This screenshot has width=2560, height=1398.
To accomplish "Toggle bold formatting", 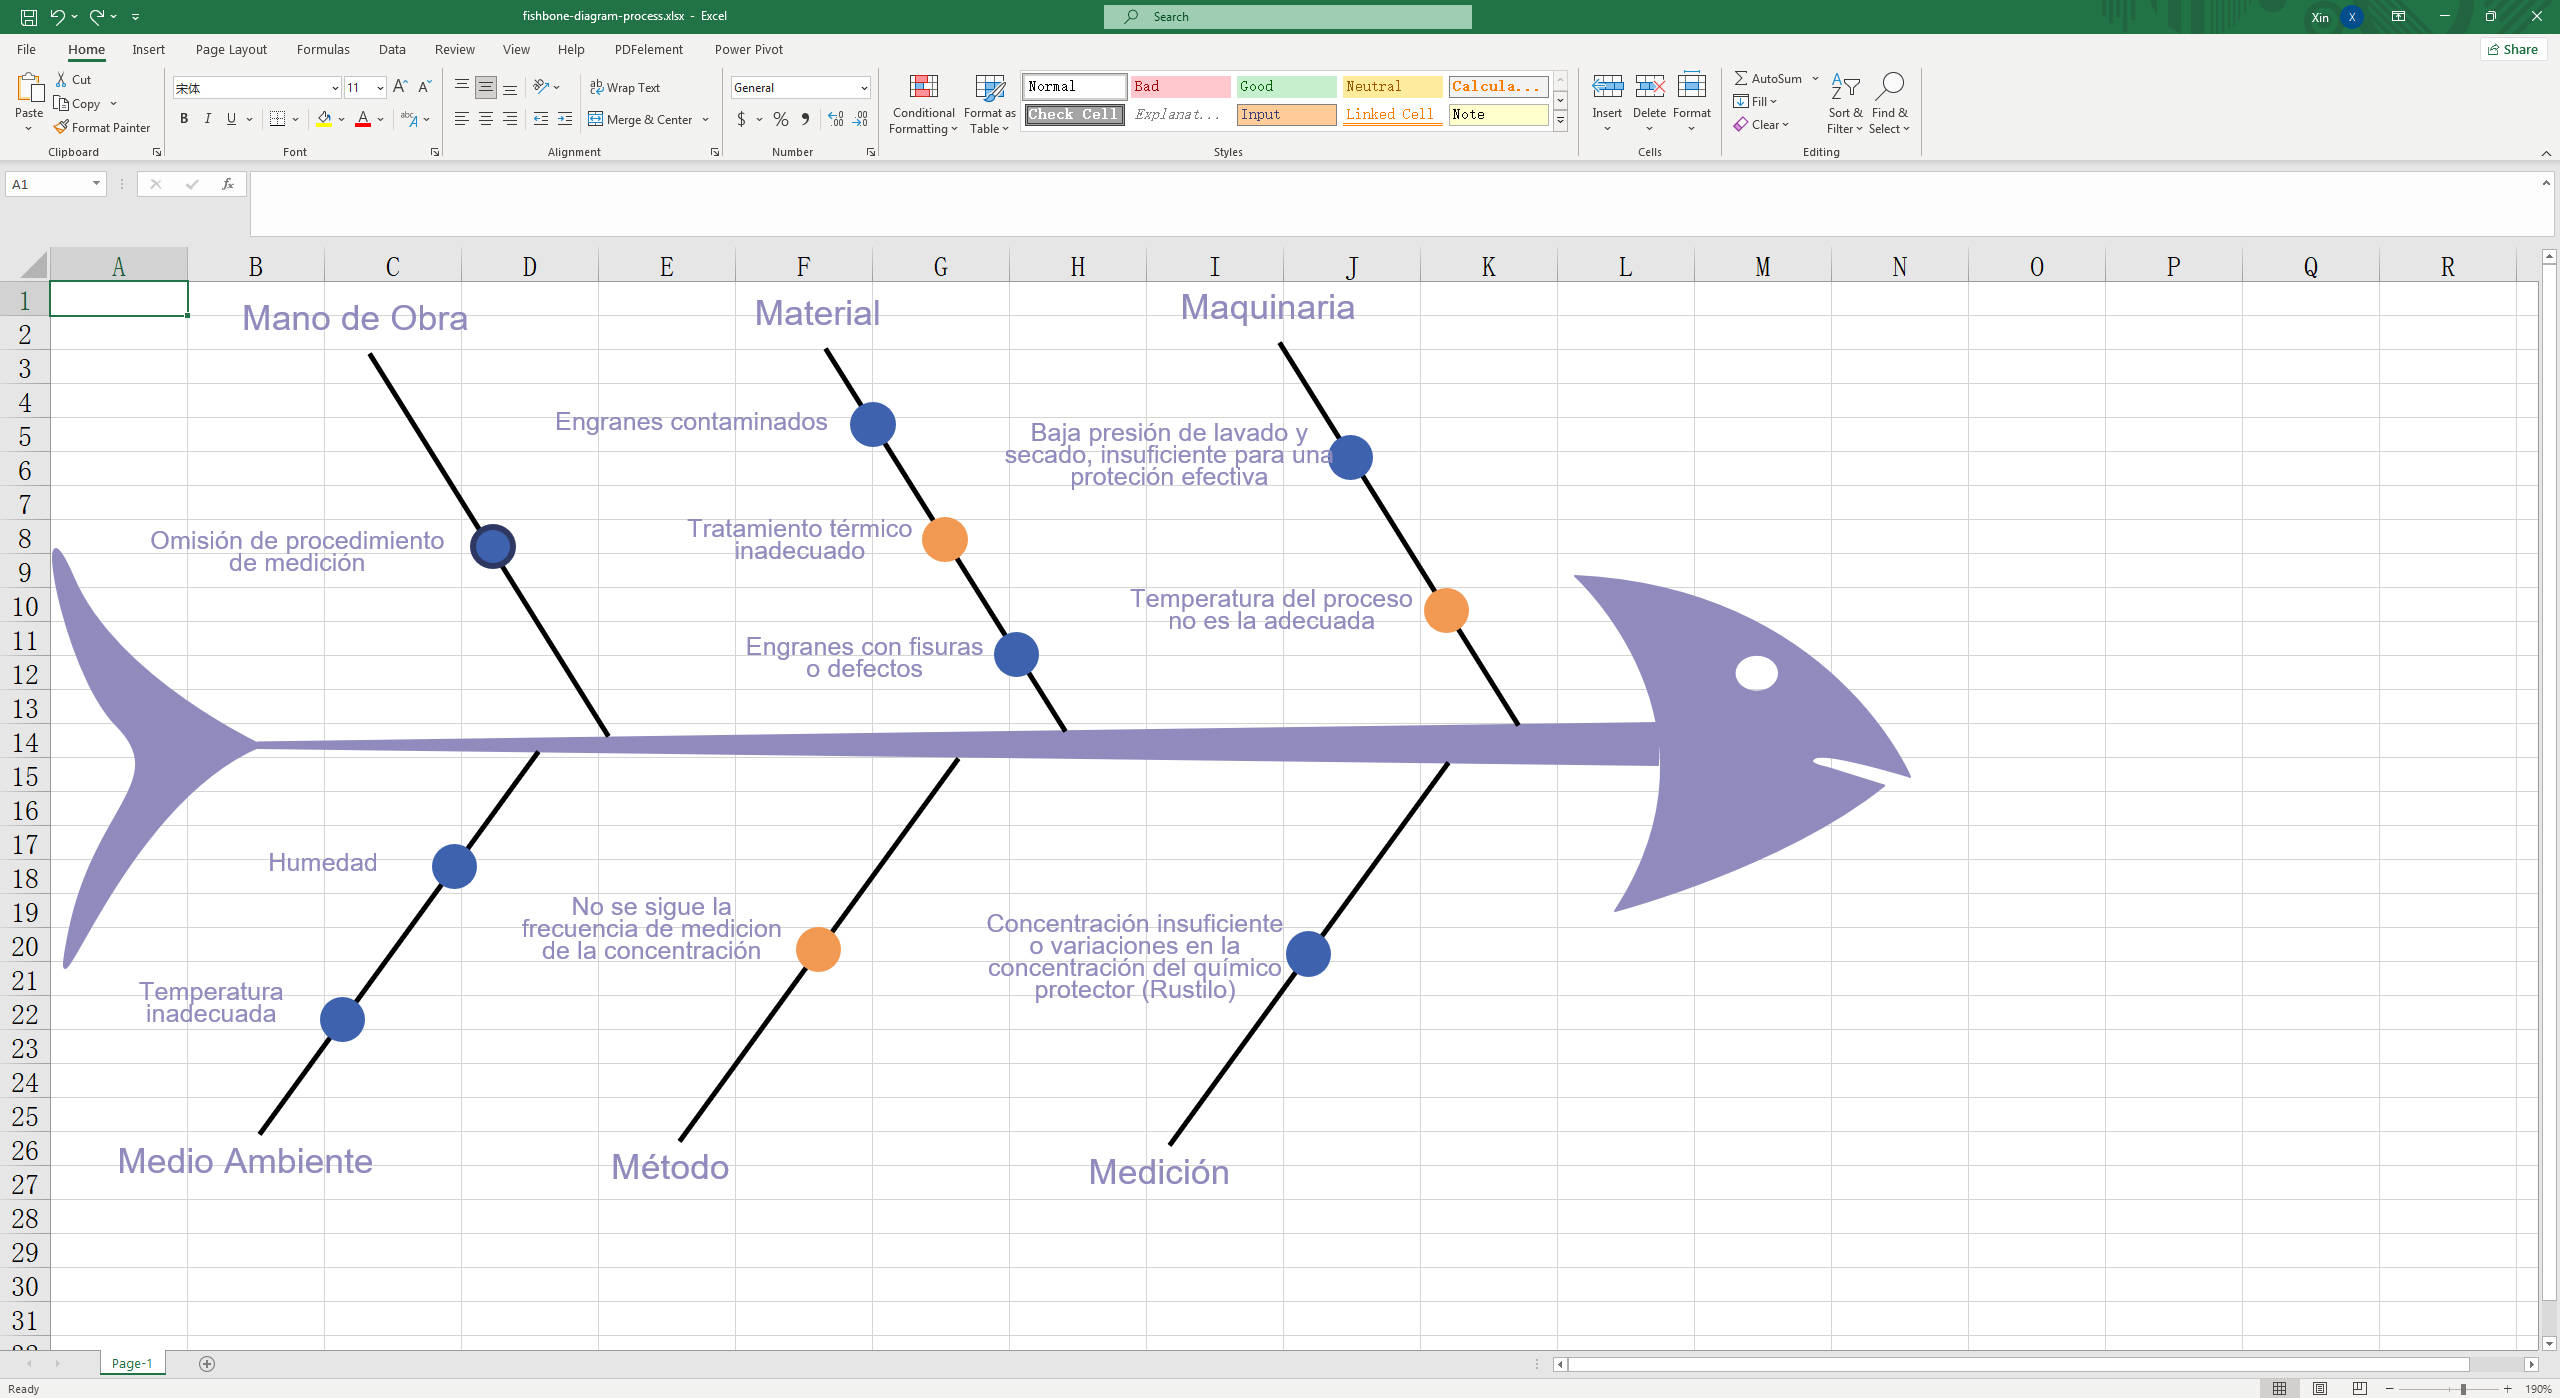I will [184, 119].
